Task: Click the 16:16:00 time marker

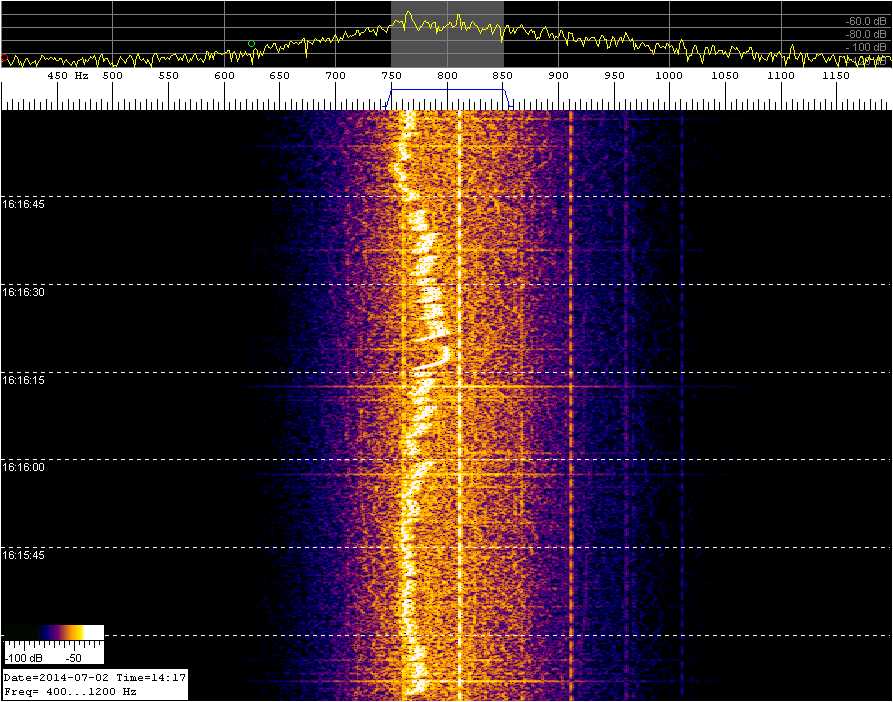Action: [x=22, y=467]
